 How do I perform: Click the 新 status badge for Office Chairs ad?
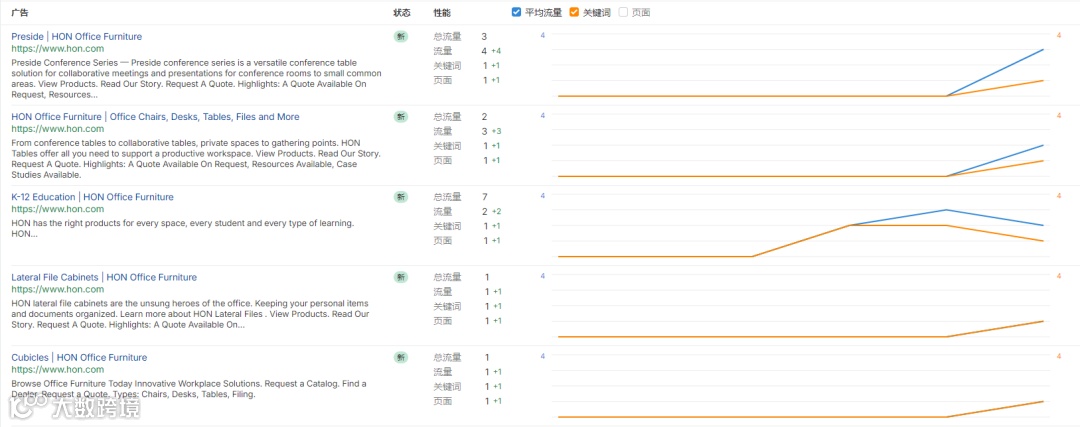401,117
